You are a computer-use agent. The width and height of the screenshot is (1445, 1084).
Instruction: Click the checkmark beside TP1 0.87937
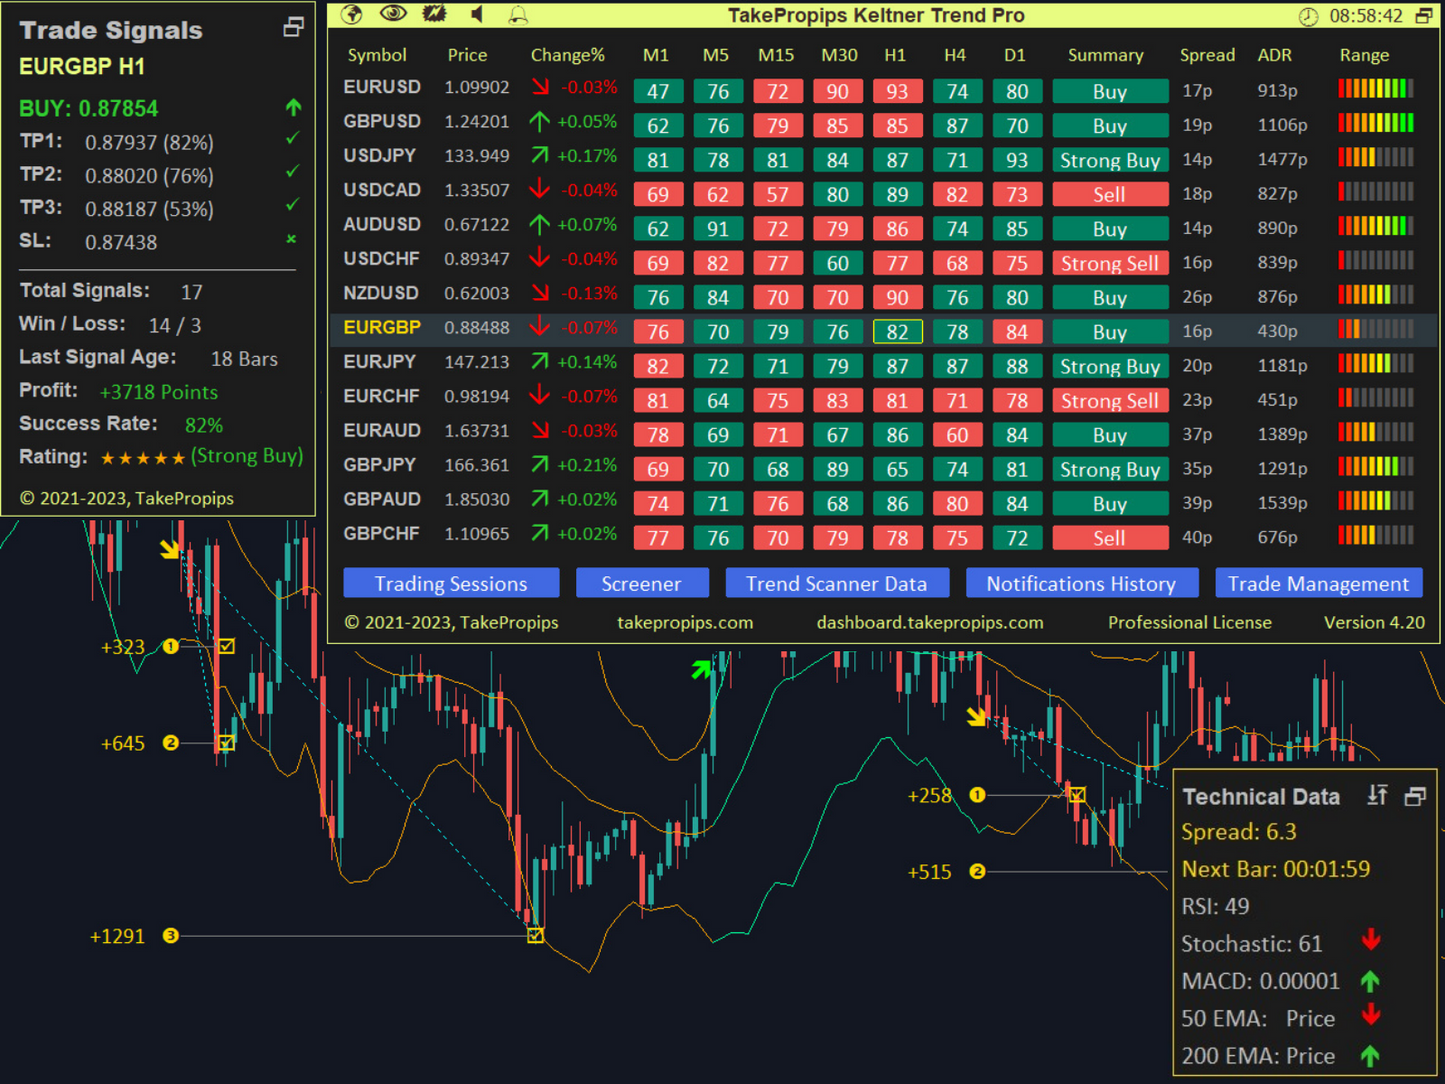tap(292, 139)
